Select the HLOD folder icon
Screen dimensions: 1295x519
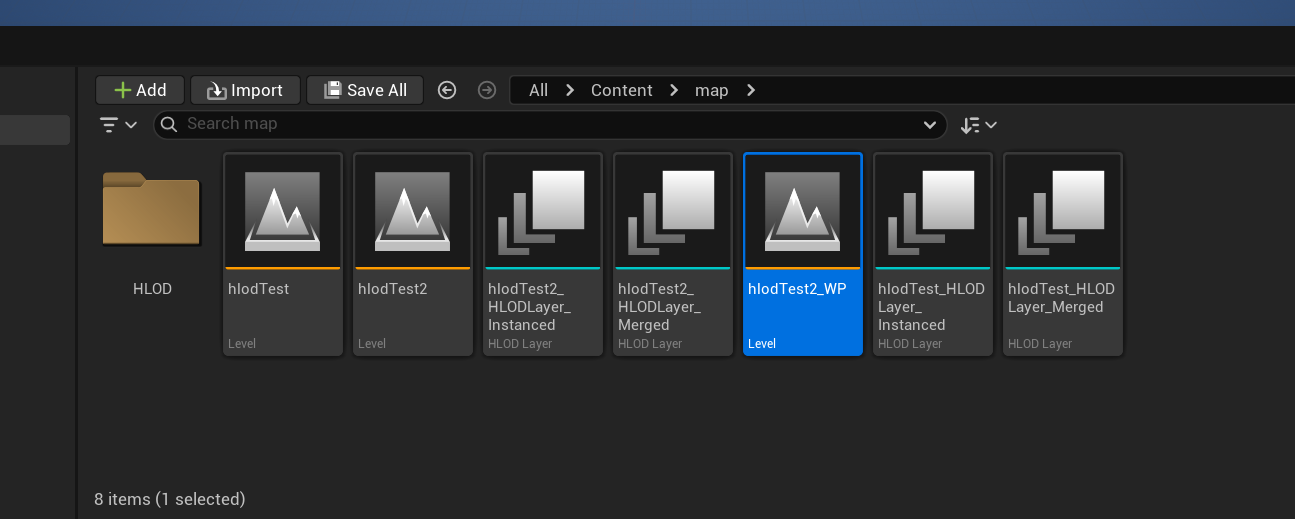pos(152,209)
